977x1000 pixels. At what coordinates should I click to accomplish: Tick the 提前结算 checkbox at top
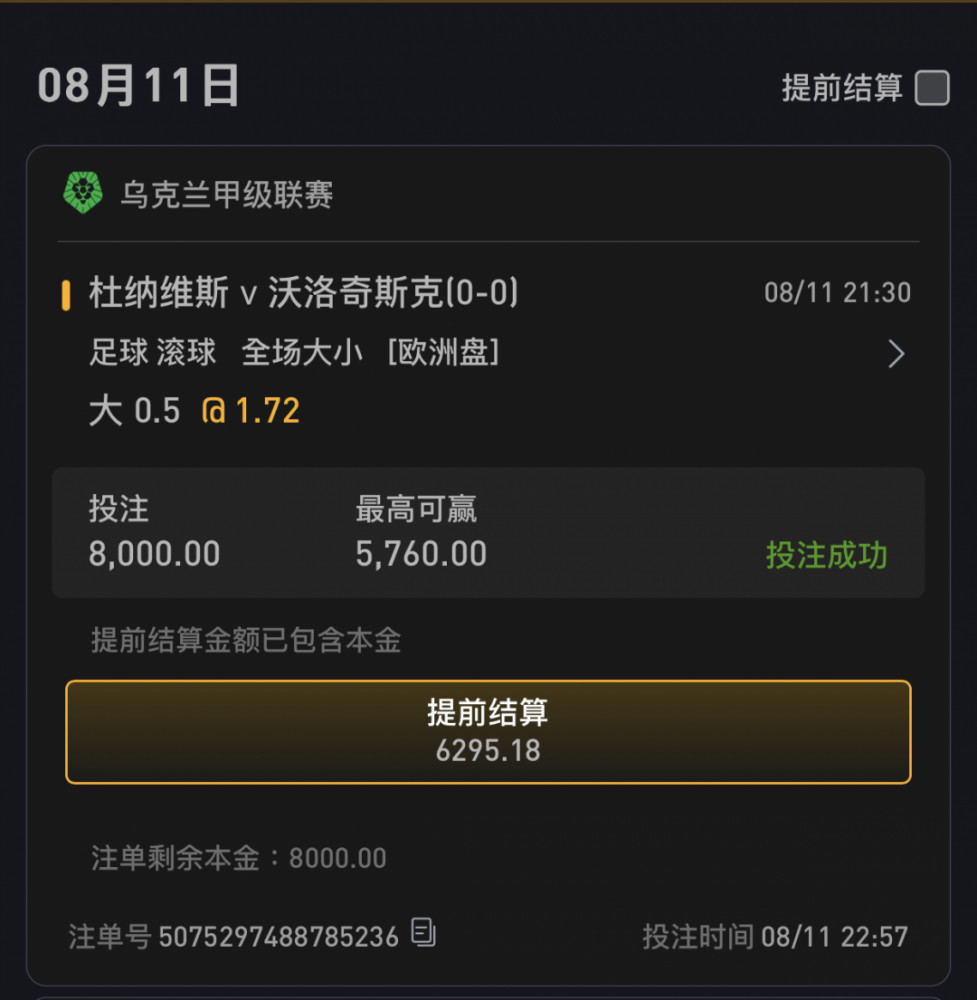click(932, 87)
